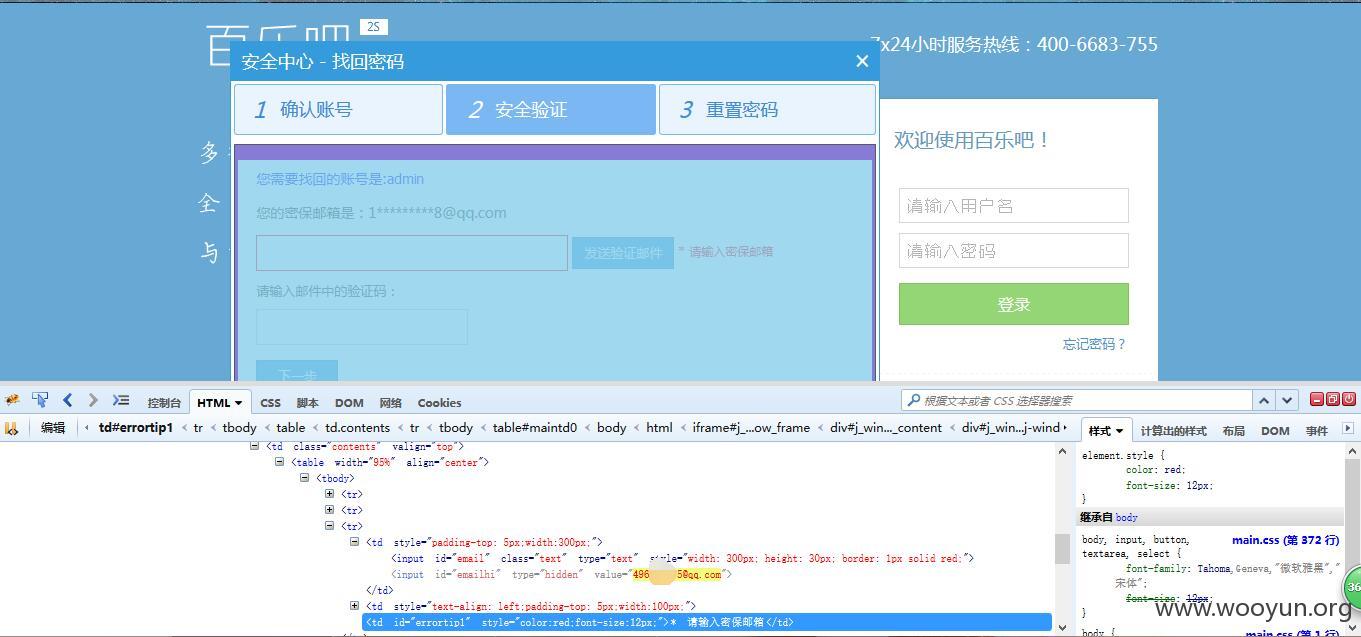The height and width of the screenshot is (637, 1361).
Task: Select the highlighted td id="errortip1" row
Action: pyautogui.click(x=707, y=622)
